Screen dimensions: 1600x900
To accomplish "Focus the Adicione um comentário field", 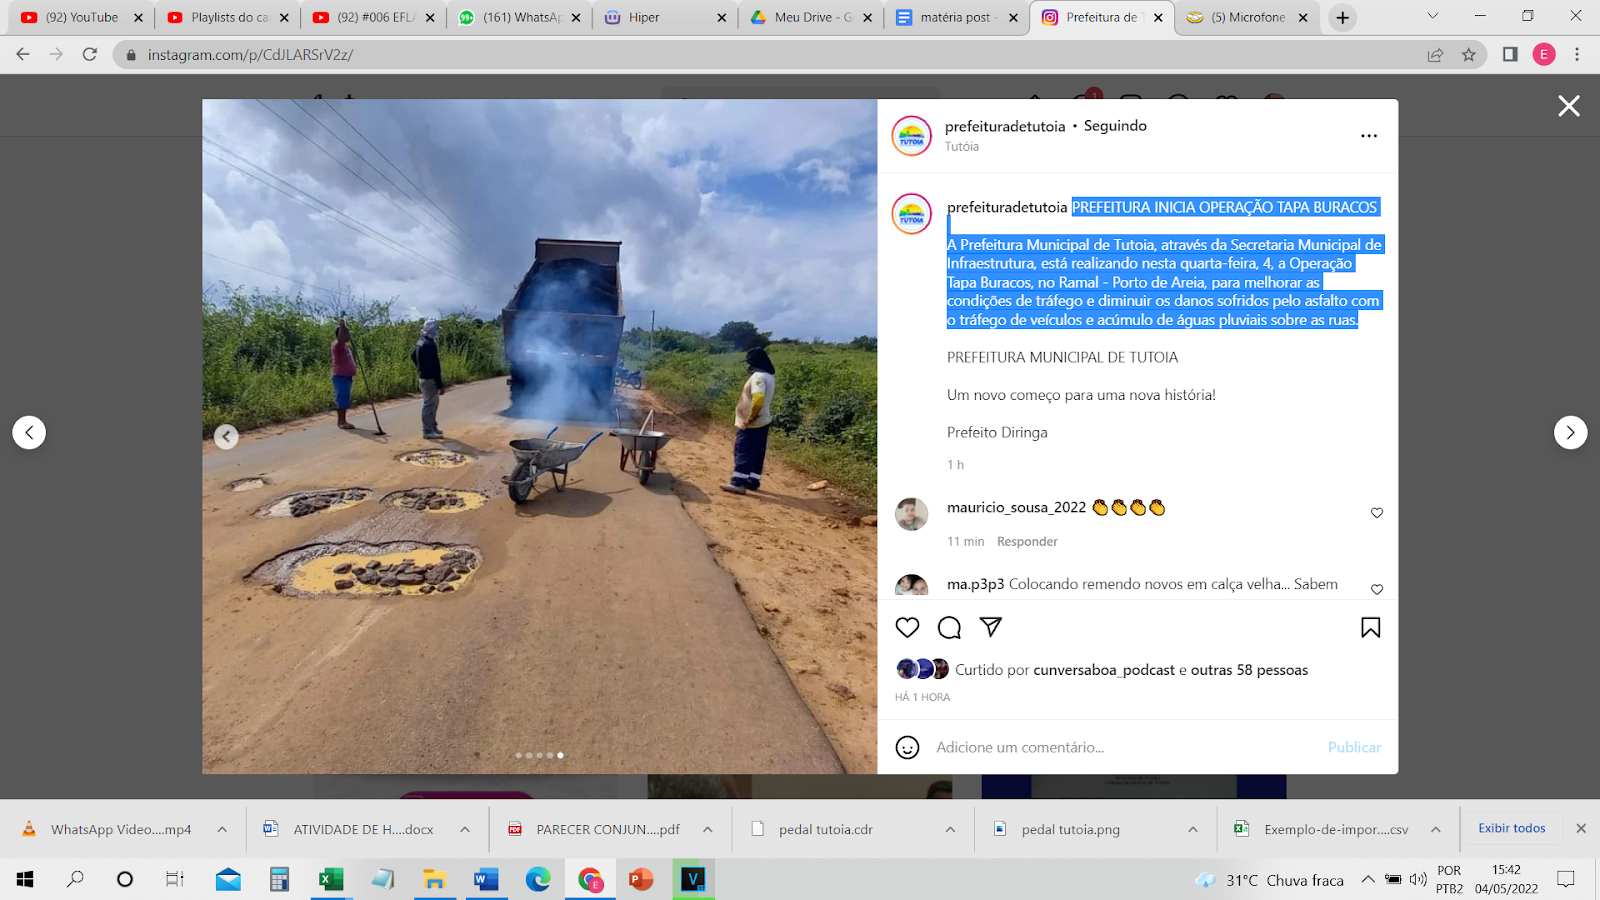I will coord(1125,747).
